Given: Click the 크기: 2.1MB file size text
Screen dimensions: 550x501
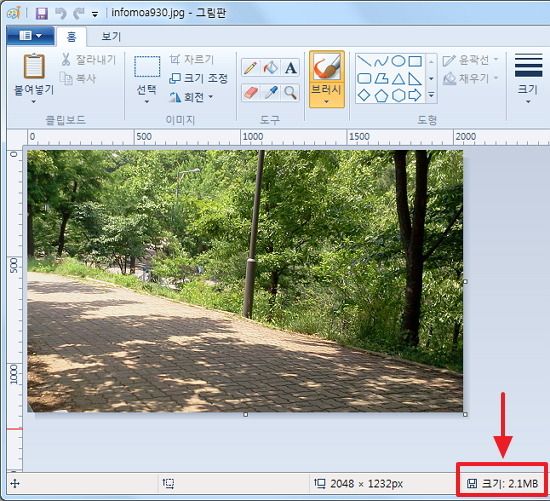Looking at the screenshot, I should (510, 484).
